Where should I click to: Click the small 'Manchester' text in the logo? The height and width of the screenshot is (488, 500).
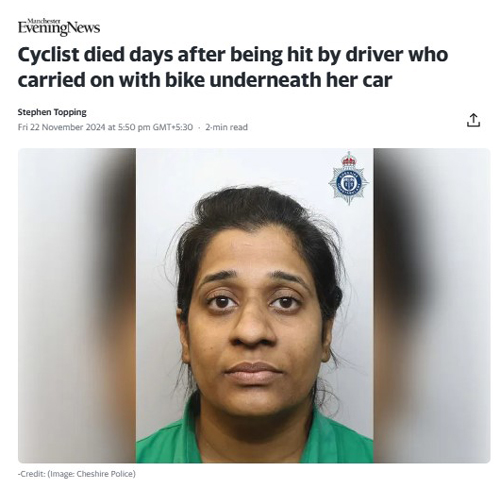[x=40, y=21]
